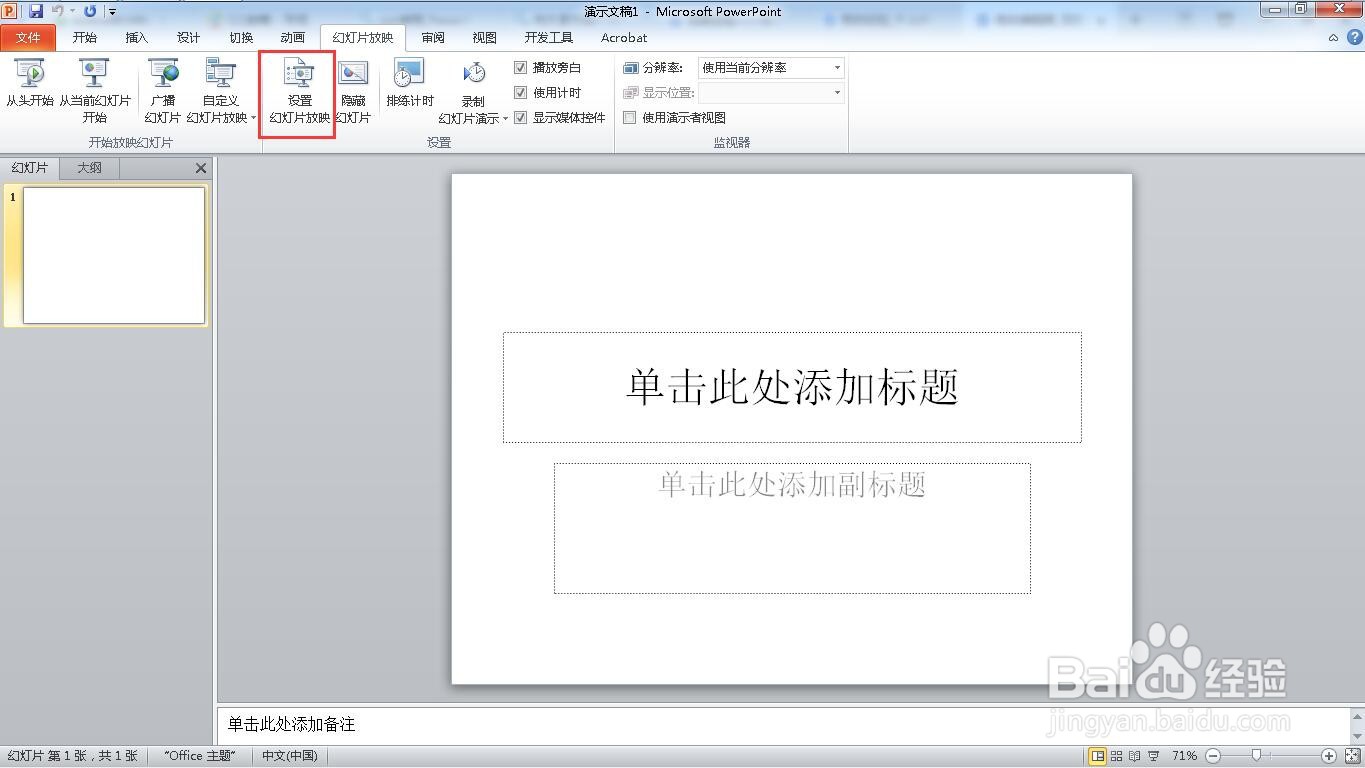Start slideshow from current slide (从当前幻灯片开始)

(x=95, y=90)
